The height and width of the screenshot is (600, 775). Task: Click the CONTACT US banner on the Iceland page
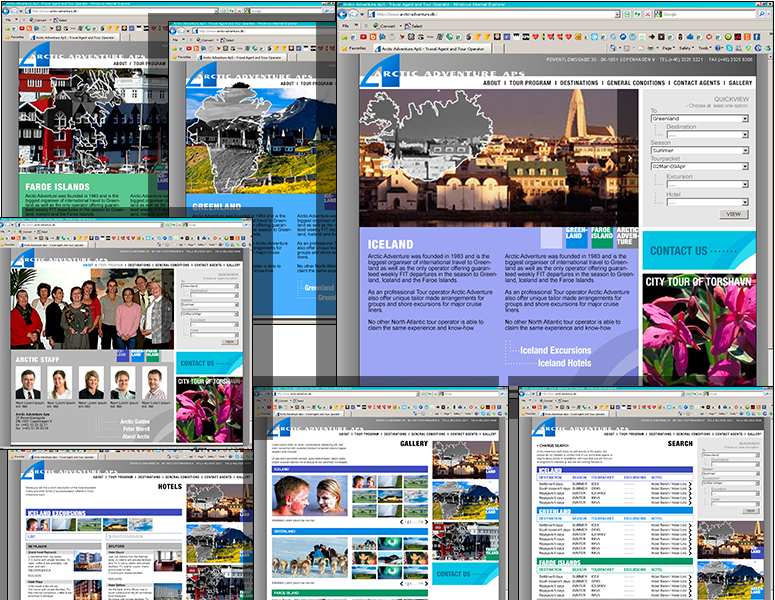pos(699,251)
